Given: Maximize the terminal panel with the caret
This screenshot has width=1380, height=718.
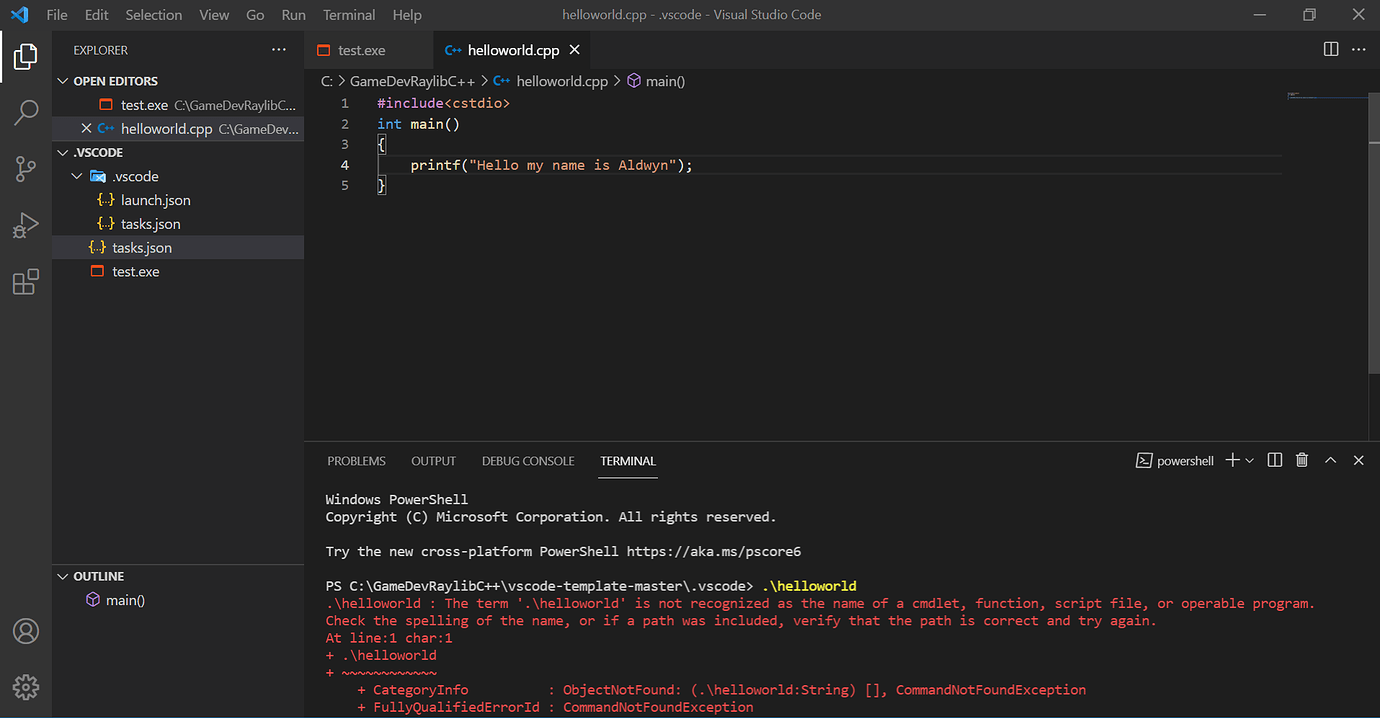Looking at the screenshot, I should (x=1330, y=460).
